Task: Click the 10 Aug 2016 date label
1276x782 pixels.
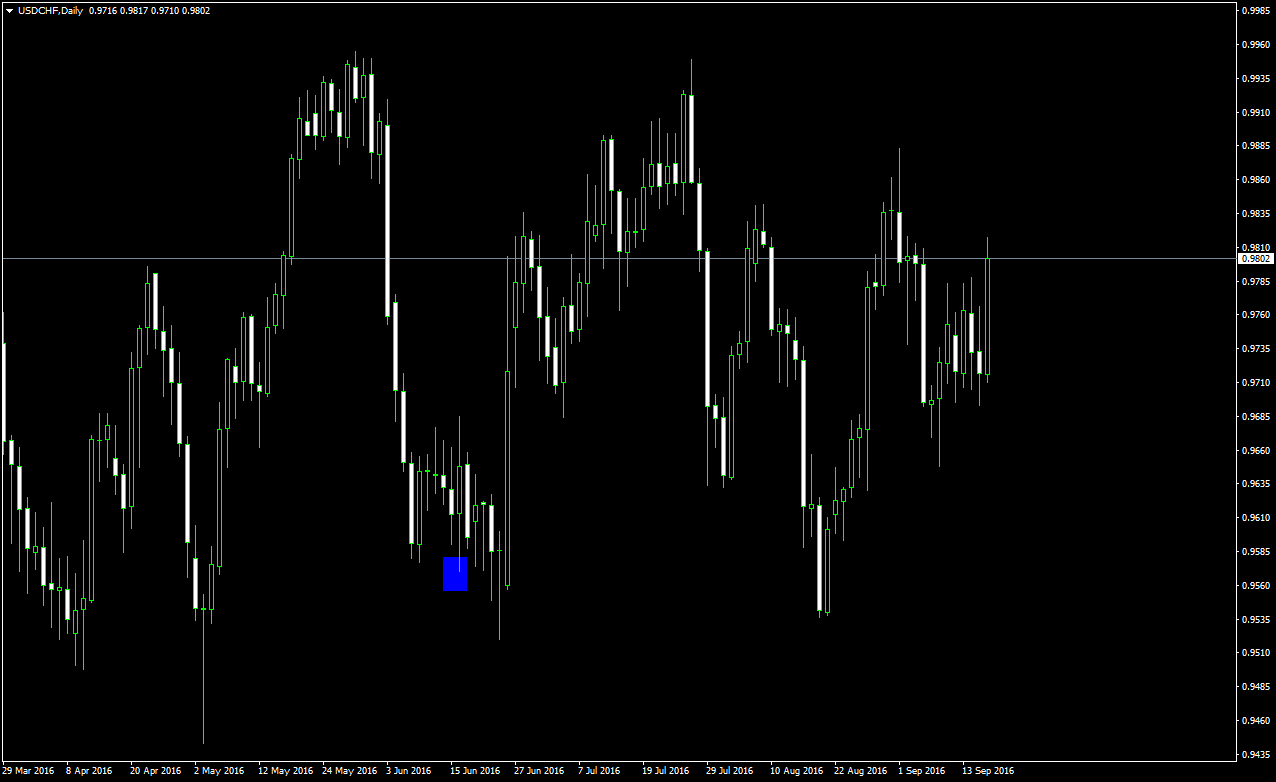Action: 797,771
